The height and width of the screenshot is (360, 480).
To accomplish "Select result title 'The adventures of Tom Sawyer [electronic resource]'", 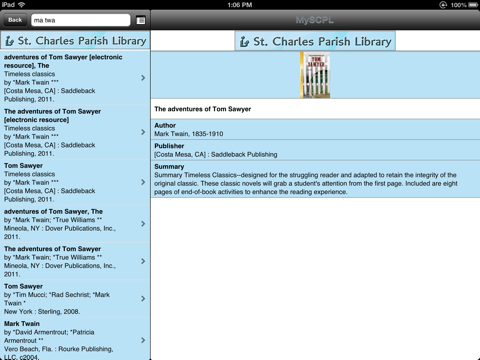I will [52, 115].
